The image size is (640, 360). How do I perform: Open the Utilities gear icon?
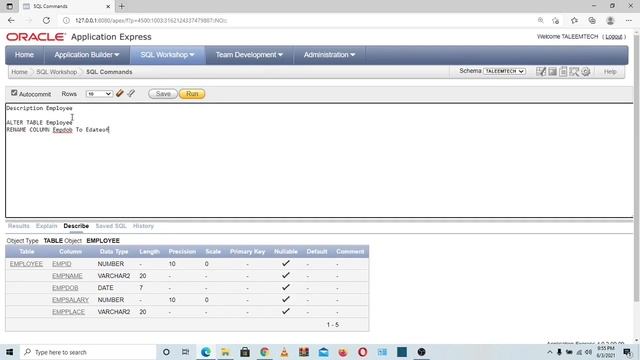tap(586, 72)
